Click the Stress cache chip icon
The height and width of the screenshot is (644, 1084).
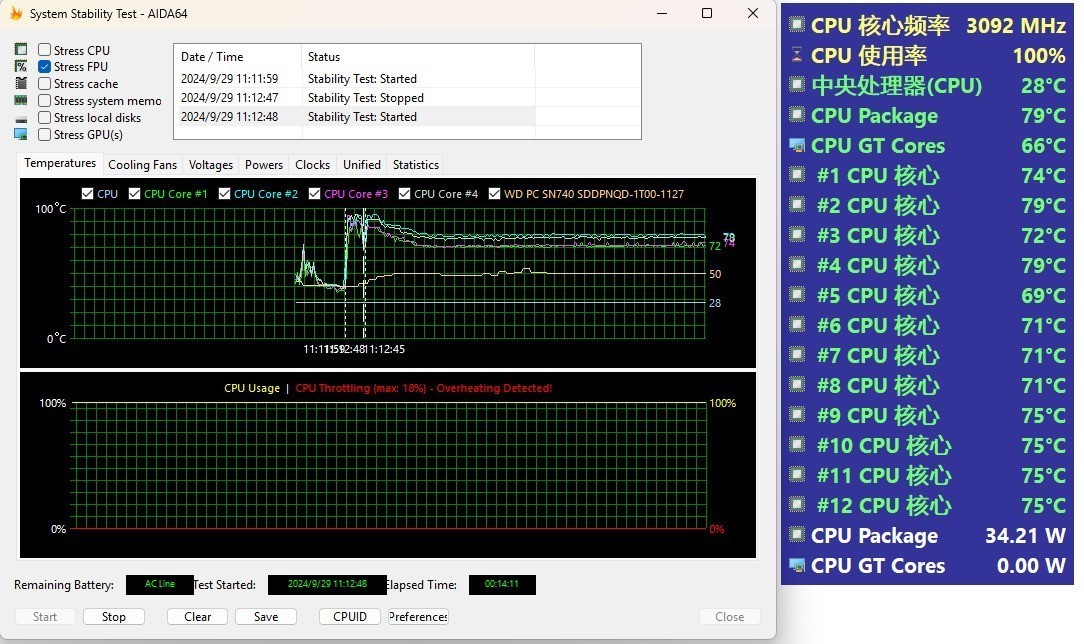tap(21, 84)
